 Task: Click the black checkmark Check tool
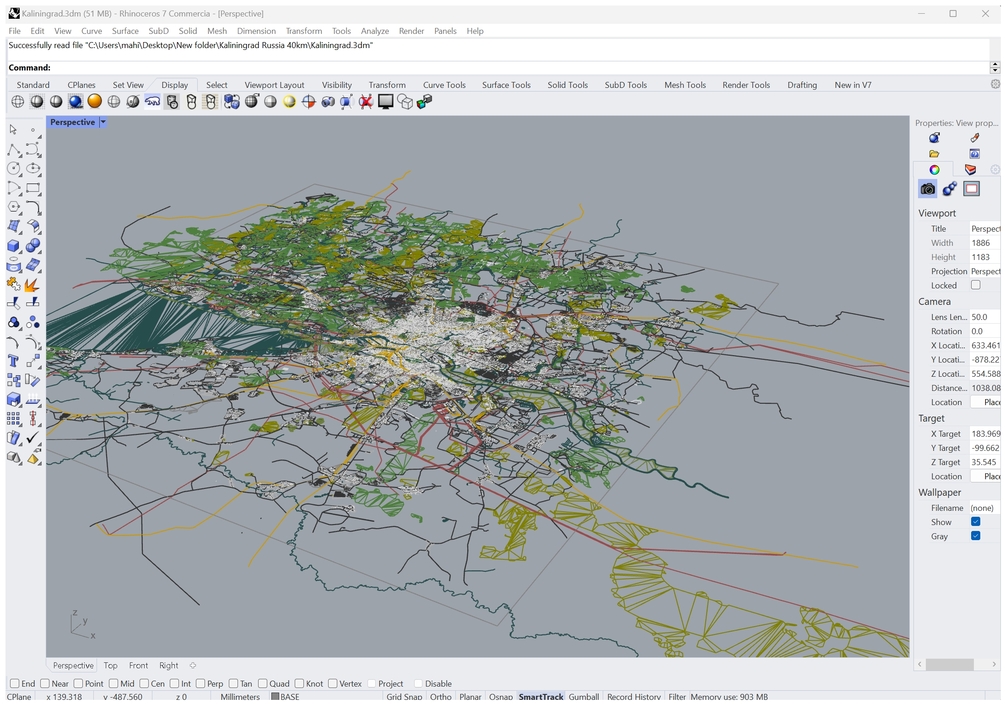coord(33,438)
